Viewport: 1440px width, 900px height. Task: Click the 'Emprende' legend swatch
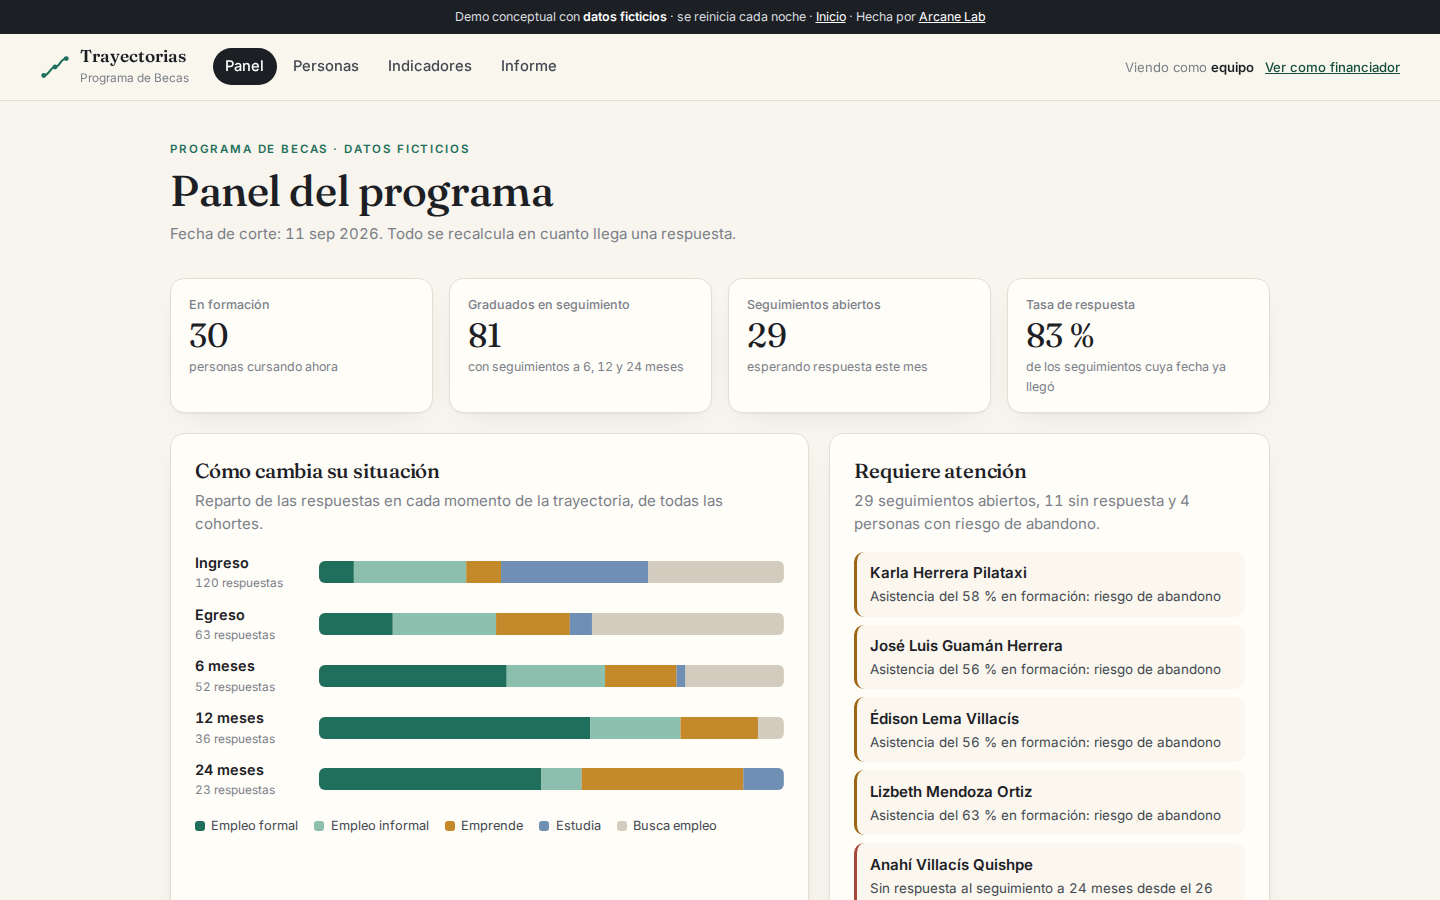[x=450, y=826]
